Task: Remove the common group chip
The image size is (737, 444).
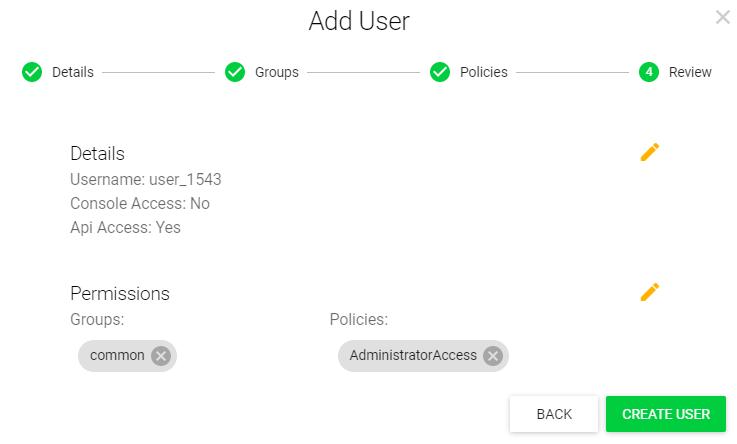Action: (x=161, y=356)
